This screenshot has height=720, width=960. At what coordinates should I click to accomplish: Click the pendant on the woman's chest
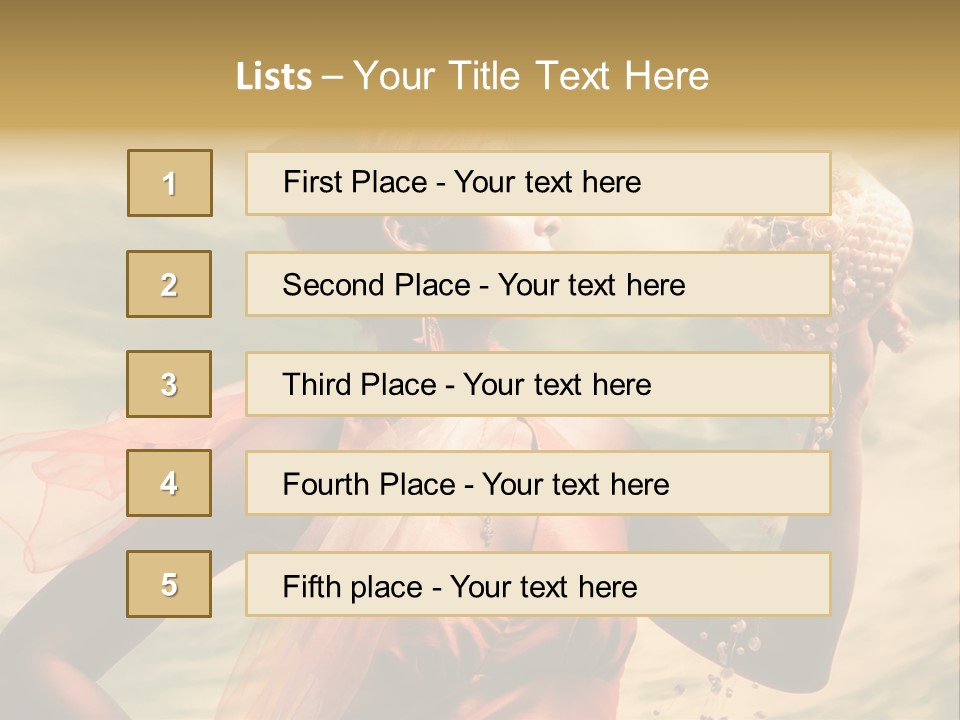pos(487,531)
